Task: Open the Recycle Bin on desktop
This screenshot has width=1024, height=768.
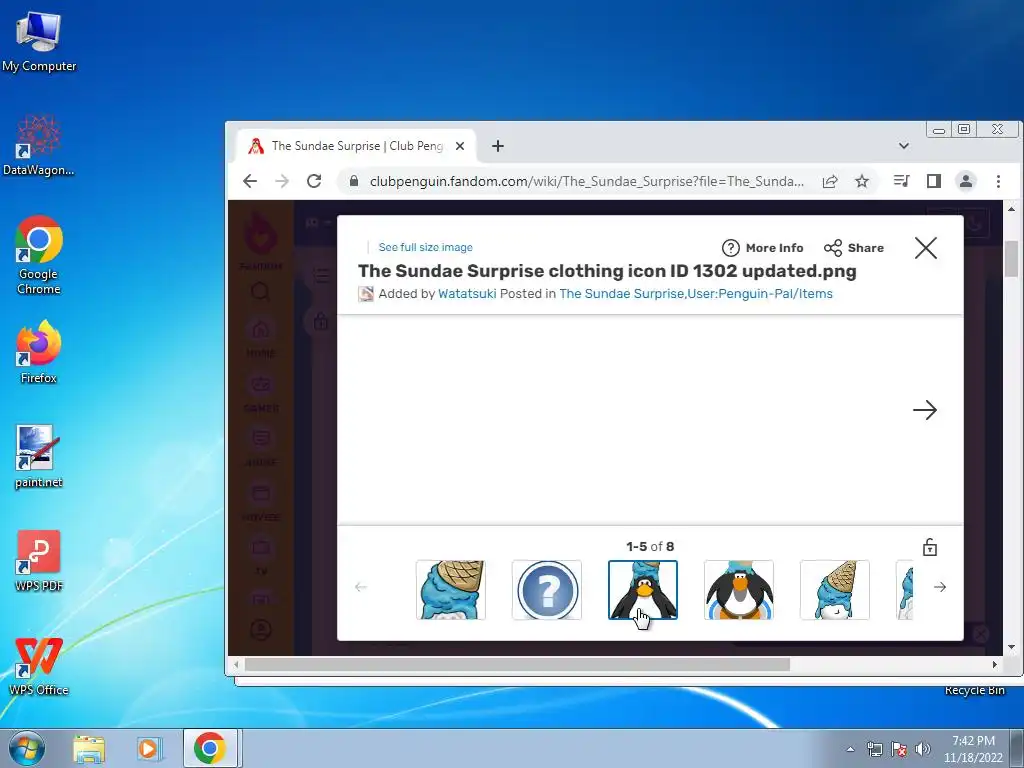Action: click(x=974, y=690)
